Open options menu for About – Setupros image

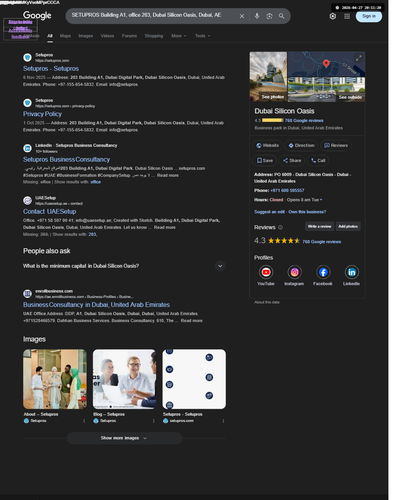tap(84, 421)
